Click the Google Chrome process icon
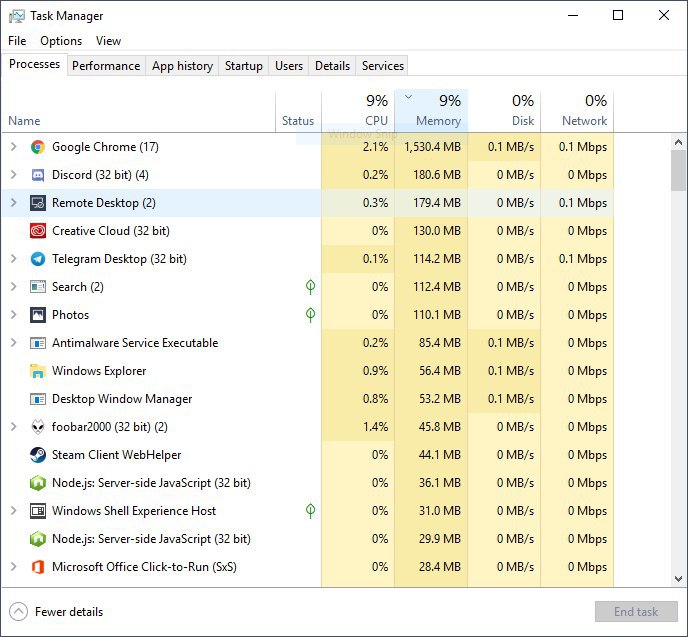 point(38,147)
